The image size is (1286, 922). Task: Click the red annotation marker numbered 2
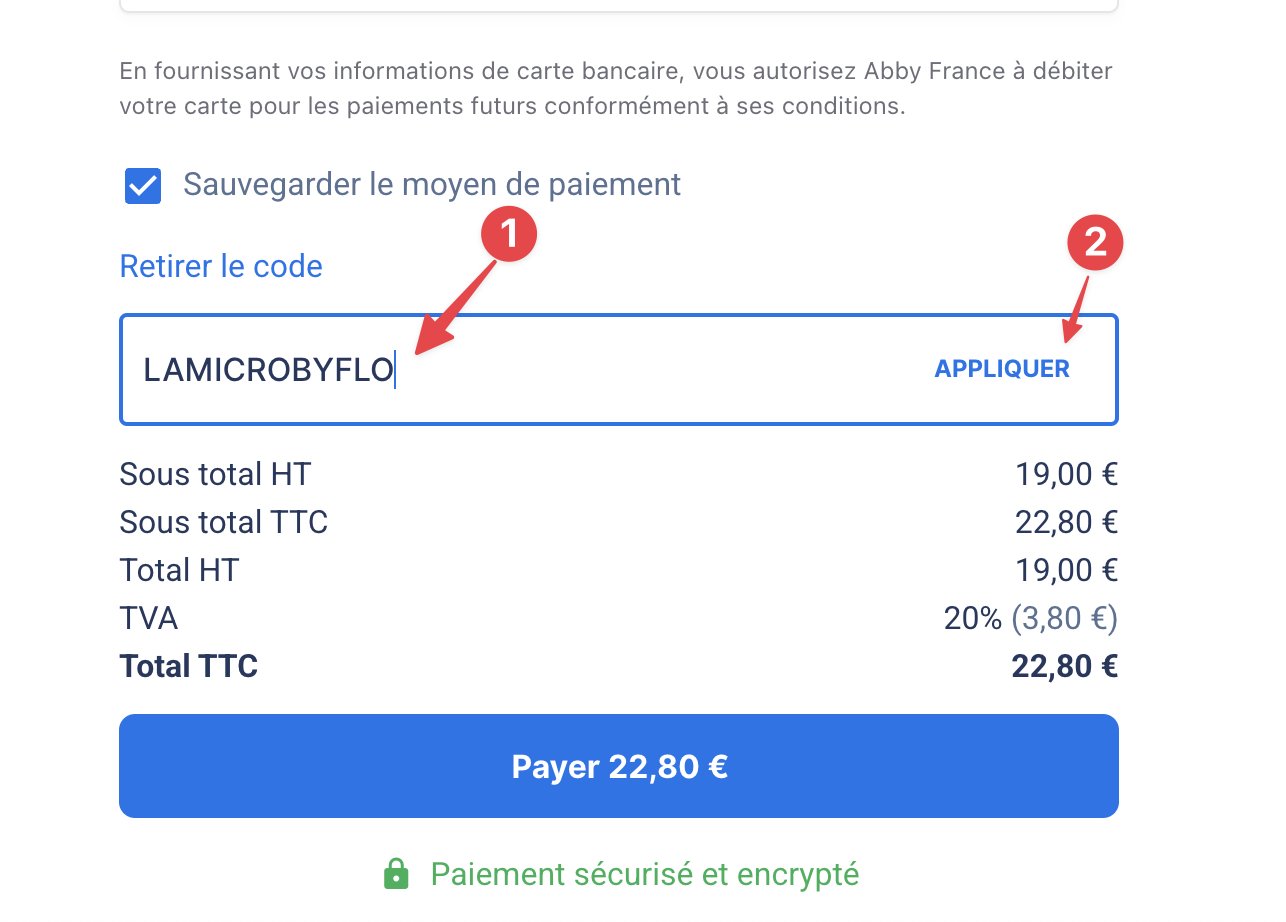[1095, 242]
